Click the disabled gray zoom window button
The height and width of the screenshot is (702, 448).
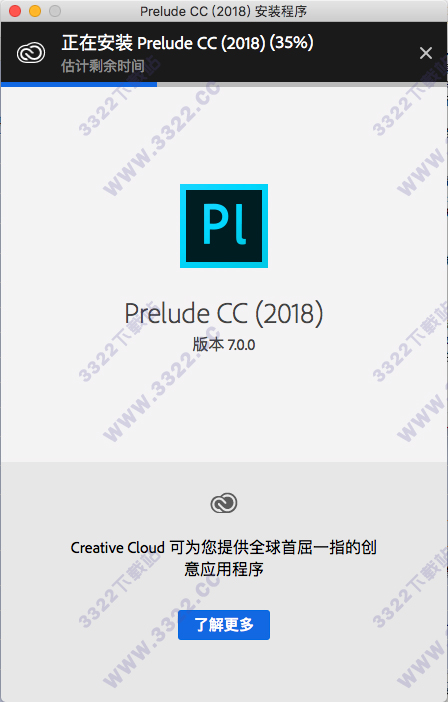(55, 11)
